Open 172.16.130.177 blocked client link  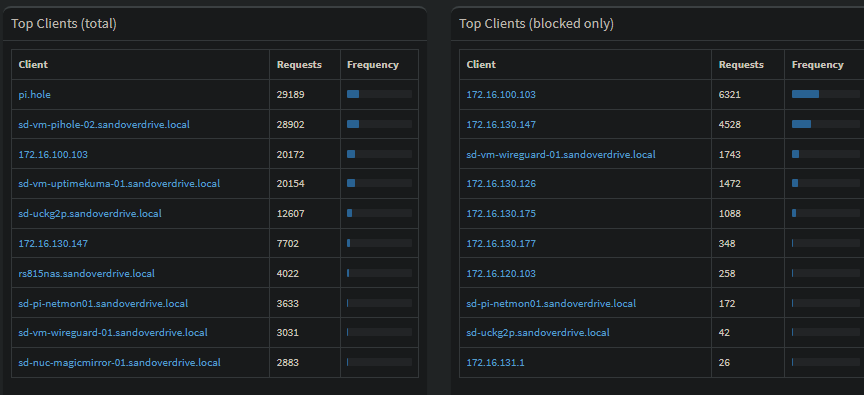click(x=501, y=244)
